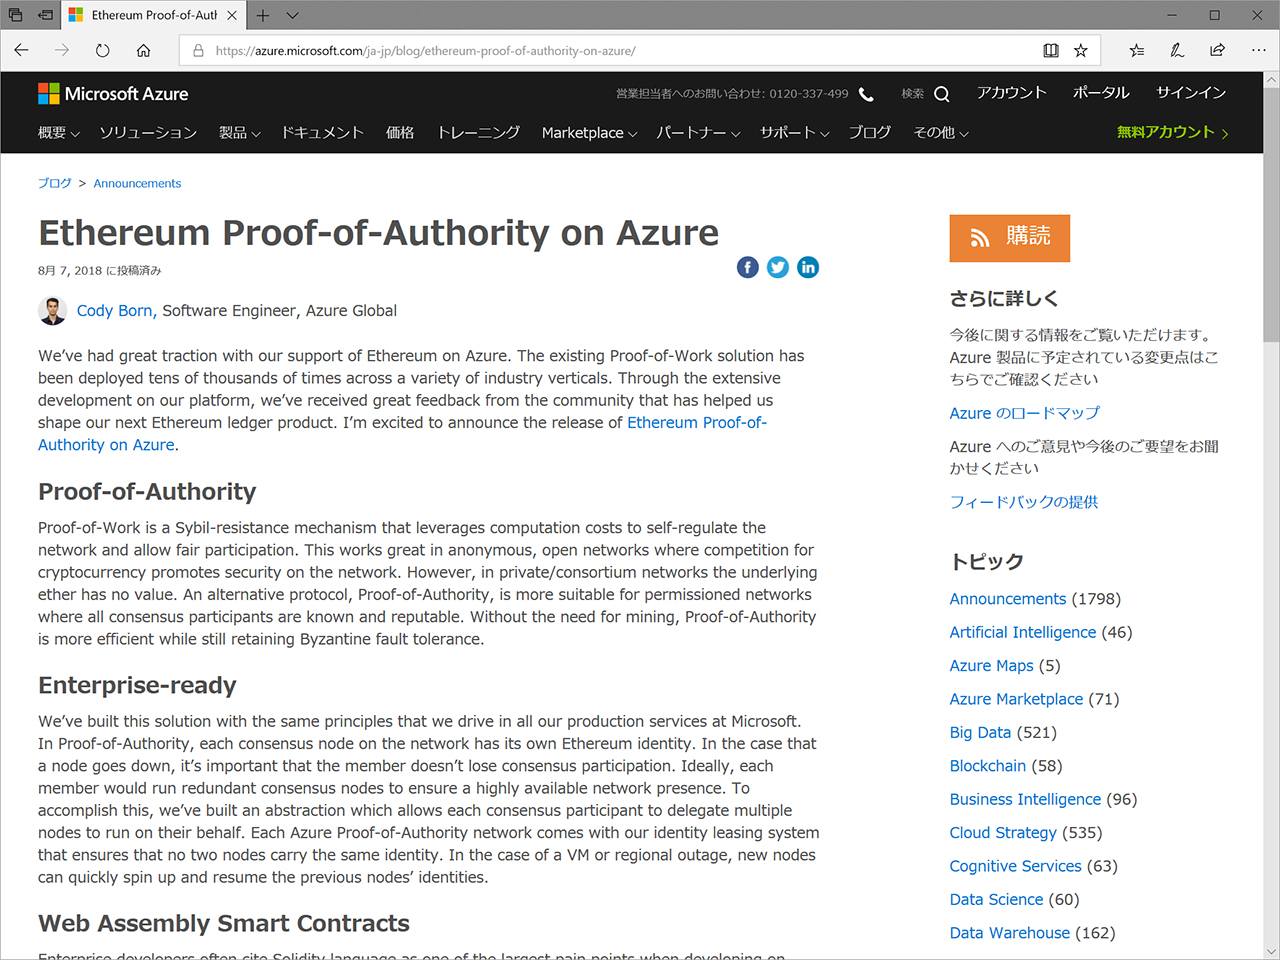This screenshot has height=960, width=1280.
Task: Add page to favorites with star icon
Action: pyautogui.click(x=1081, y=50)
